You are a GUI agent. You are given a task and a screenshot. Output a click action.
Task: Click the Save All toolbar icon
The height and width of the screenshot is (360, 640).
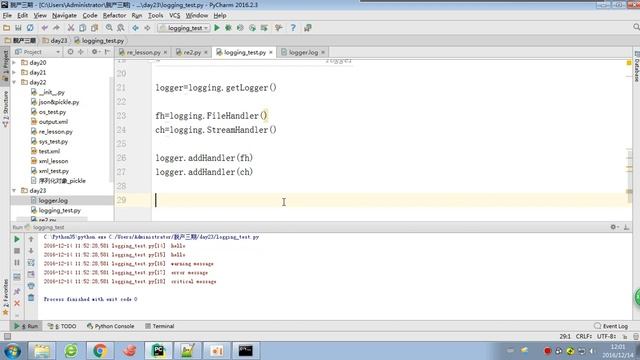18,28
